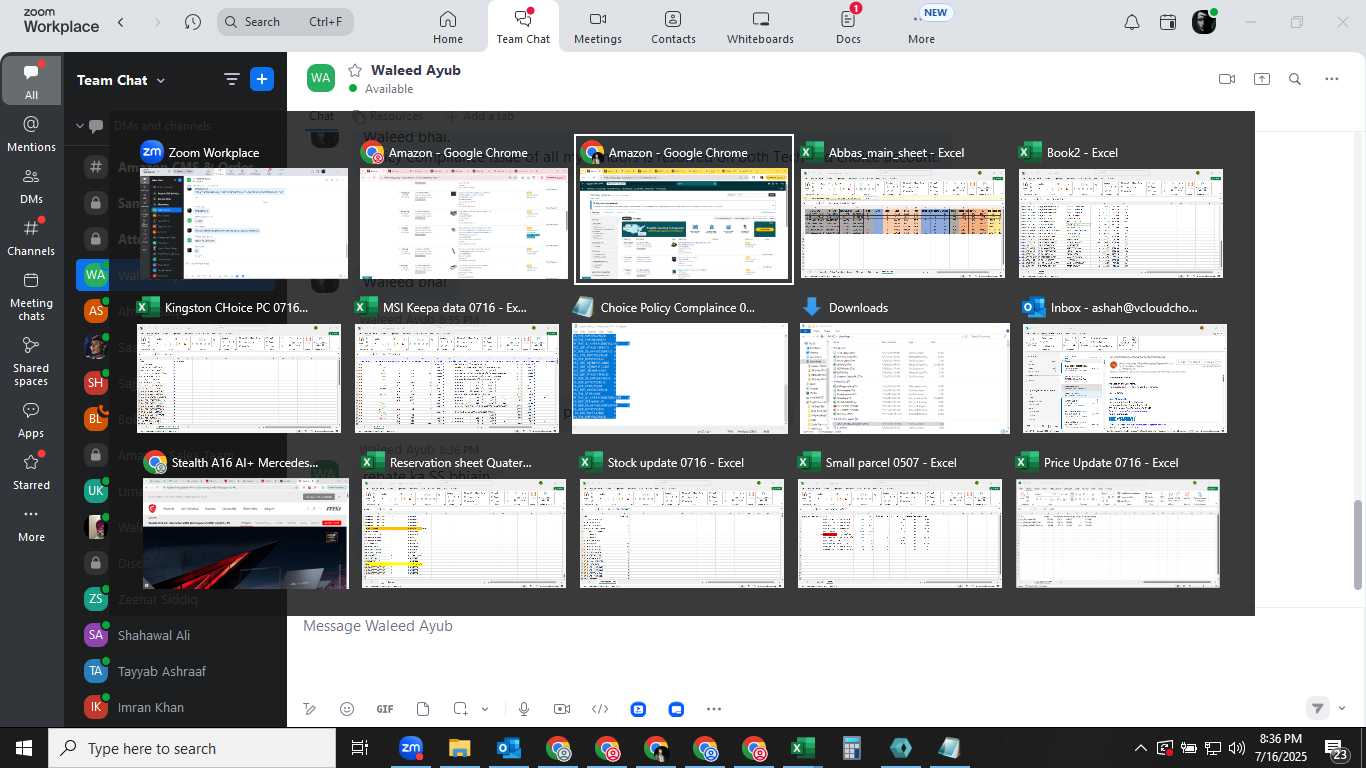Open File Explorer from the taskbar
Screen dimensions: 1366x768
(x=459, y=748)
